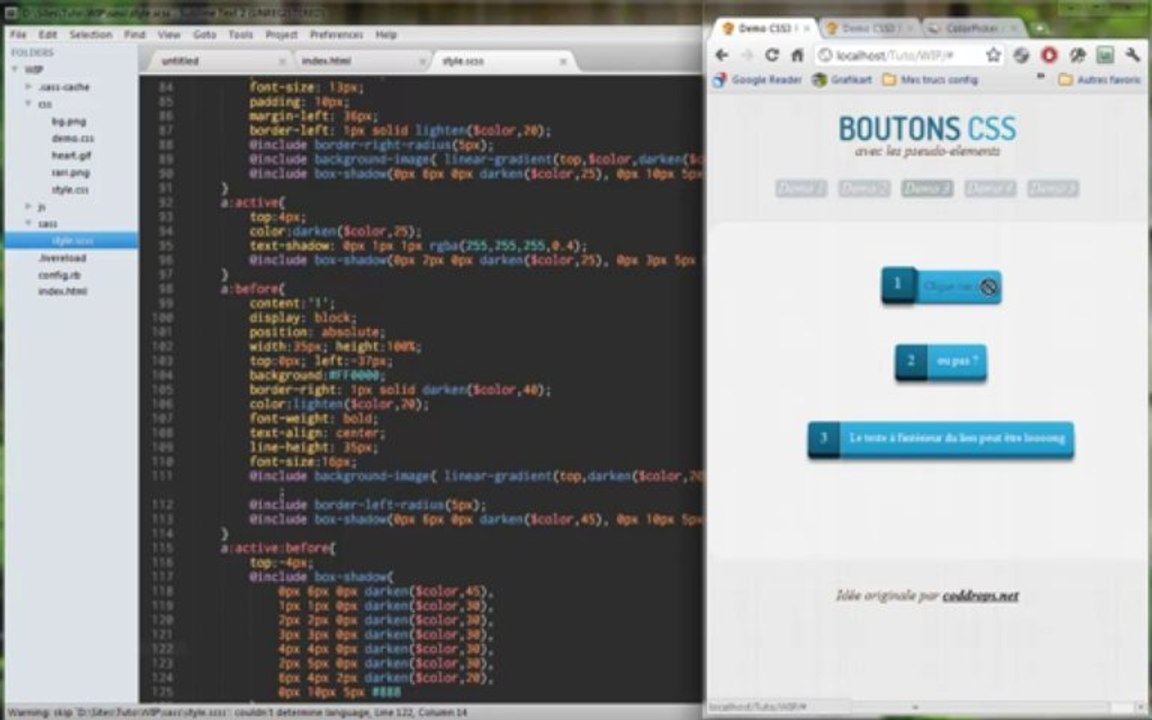Open heart.gif in the sidebar
Image resolution: width=1152 pixels, height=720 pixels.
tap(71, 155)
